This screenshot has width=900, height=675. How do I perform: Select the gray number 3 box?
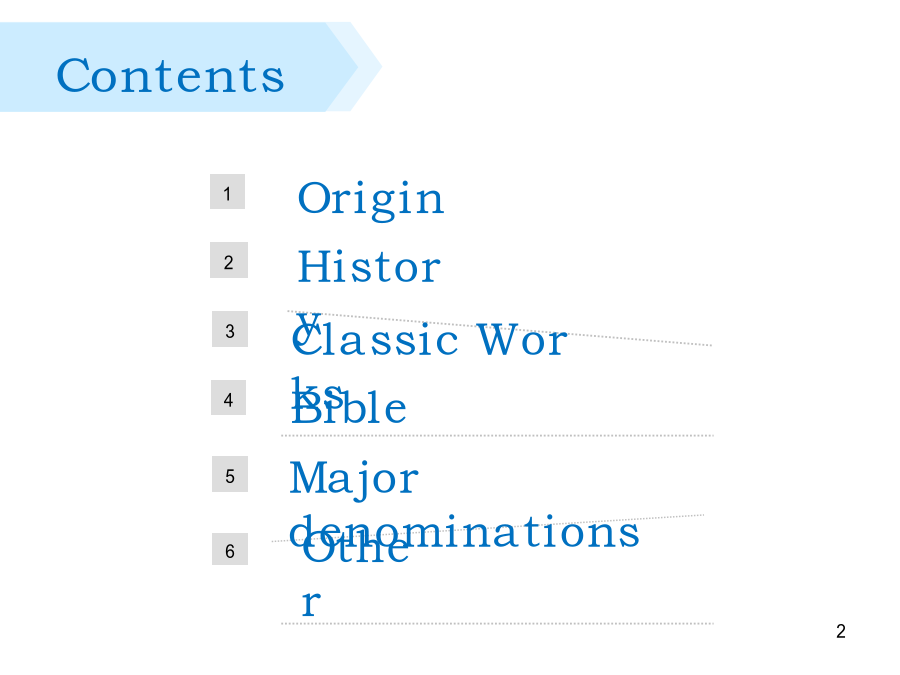pos(230,329)
